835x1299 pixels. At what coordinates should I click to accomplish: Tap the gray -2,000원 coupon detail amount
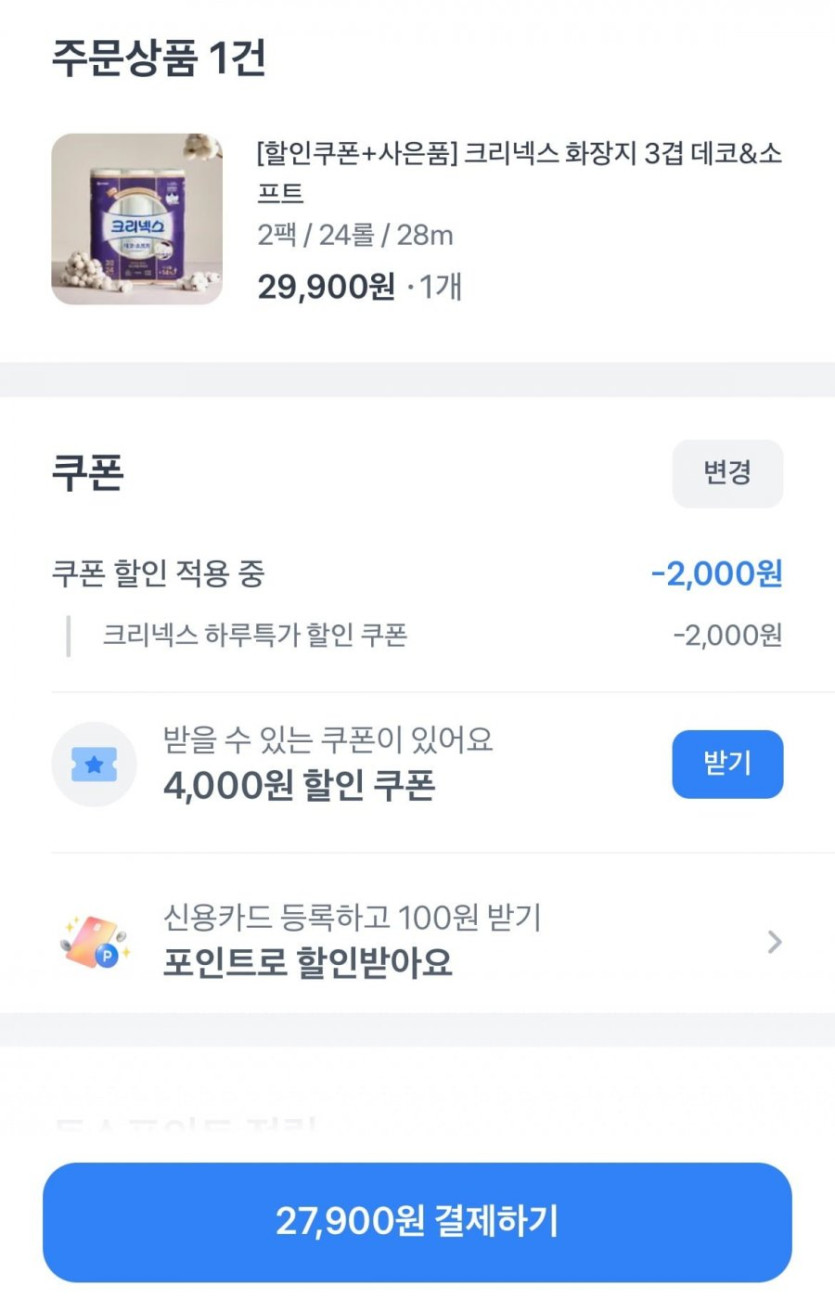coord(727,635)
